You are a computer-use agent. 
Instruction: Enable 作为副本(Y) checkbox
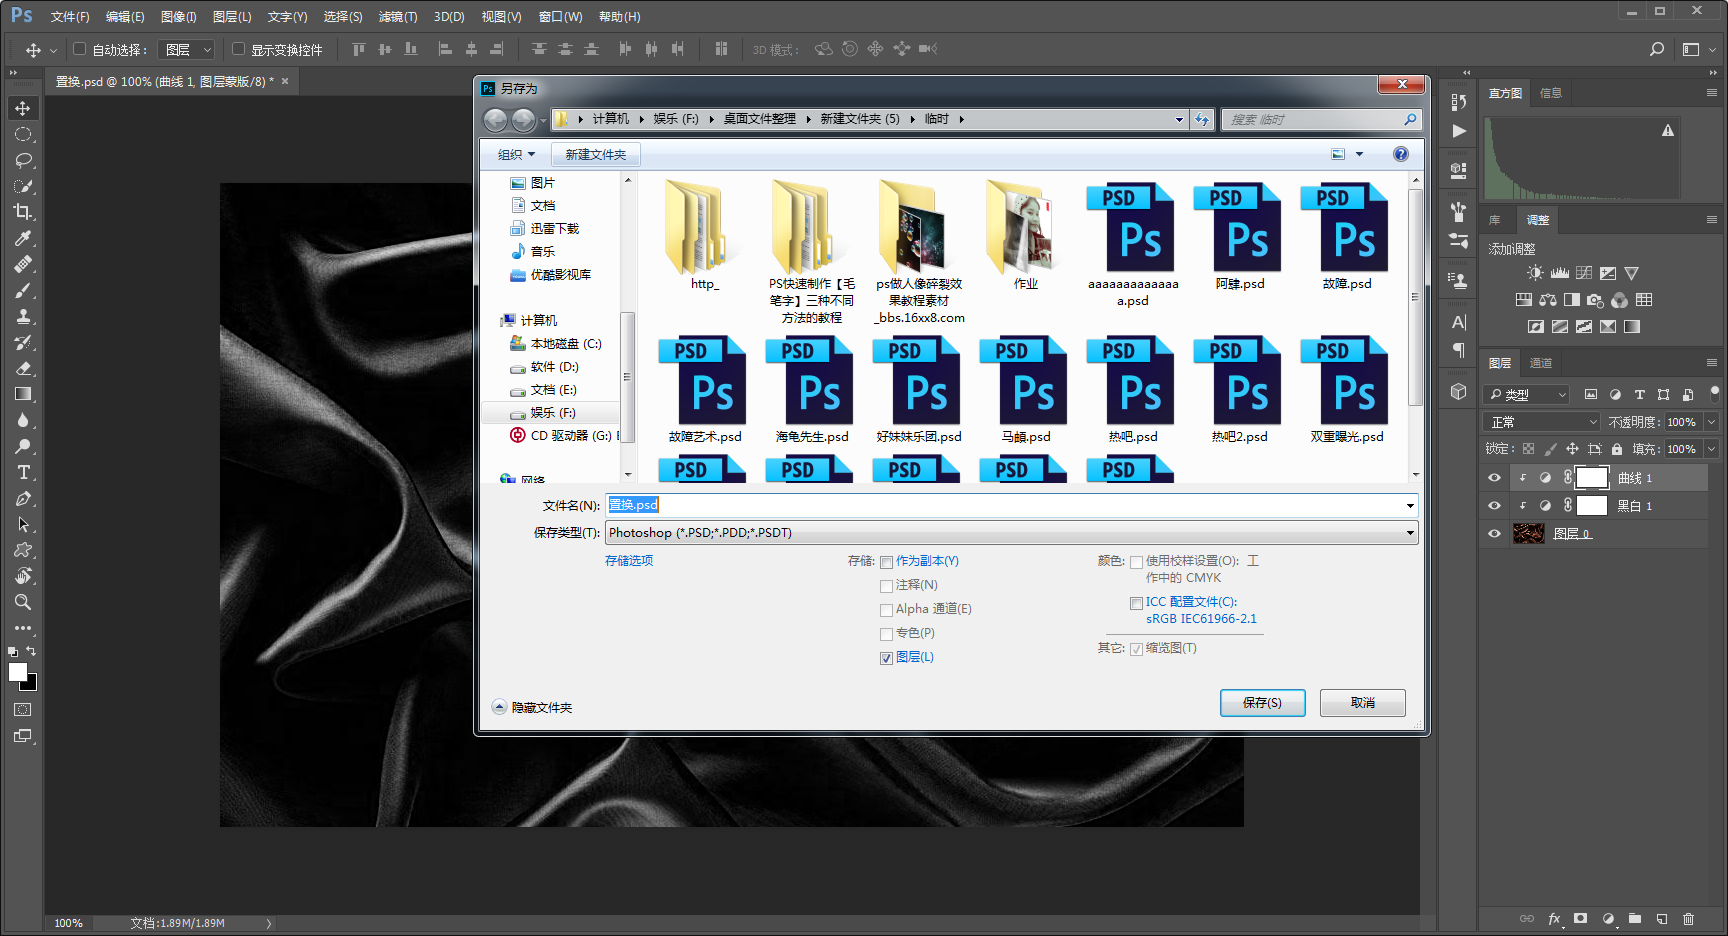pyautogui.click(x=886, y=562)
